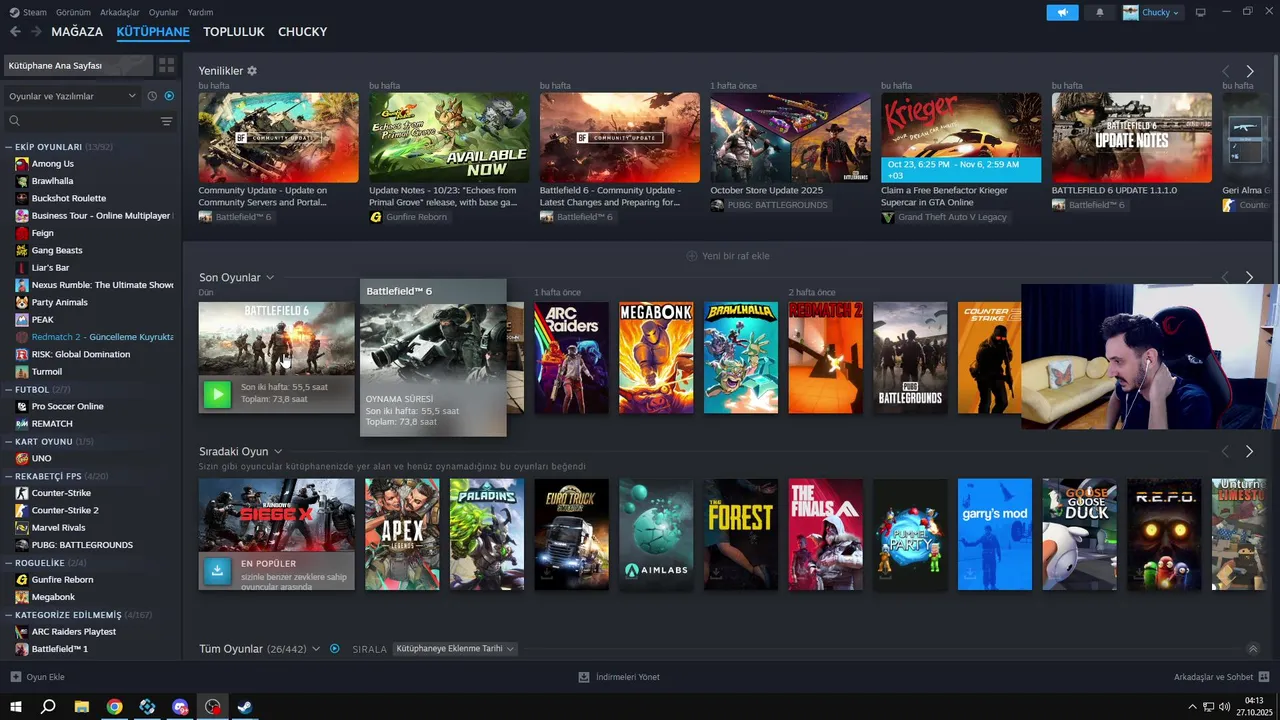Switch to Big Picture monitor icon
This screenshot has height=720, width=1280.
tap(1200, 12)
